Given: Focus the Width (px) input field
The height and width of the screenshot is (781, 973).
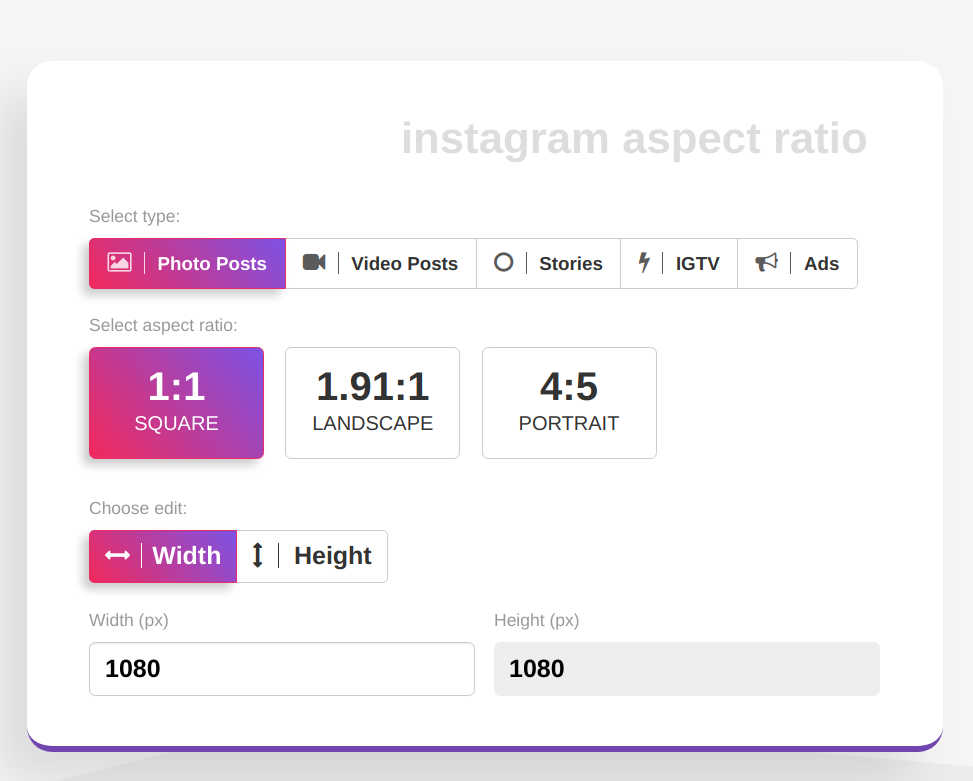Looking at the screenshot, I should [x=282, y=669].
